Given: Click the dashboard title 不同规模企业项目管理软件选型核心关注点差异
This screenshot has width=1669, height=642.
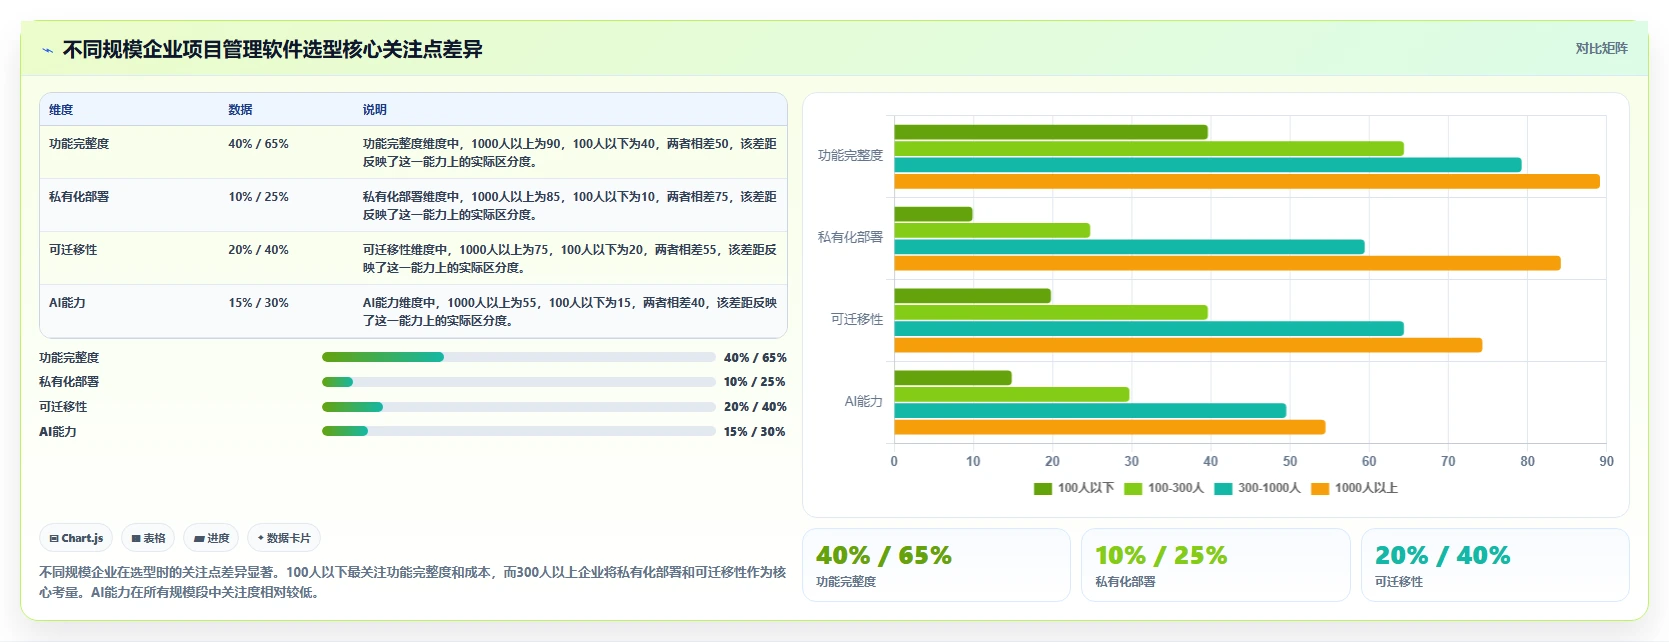Looking at the screenshot, I should click(273, 50).
